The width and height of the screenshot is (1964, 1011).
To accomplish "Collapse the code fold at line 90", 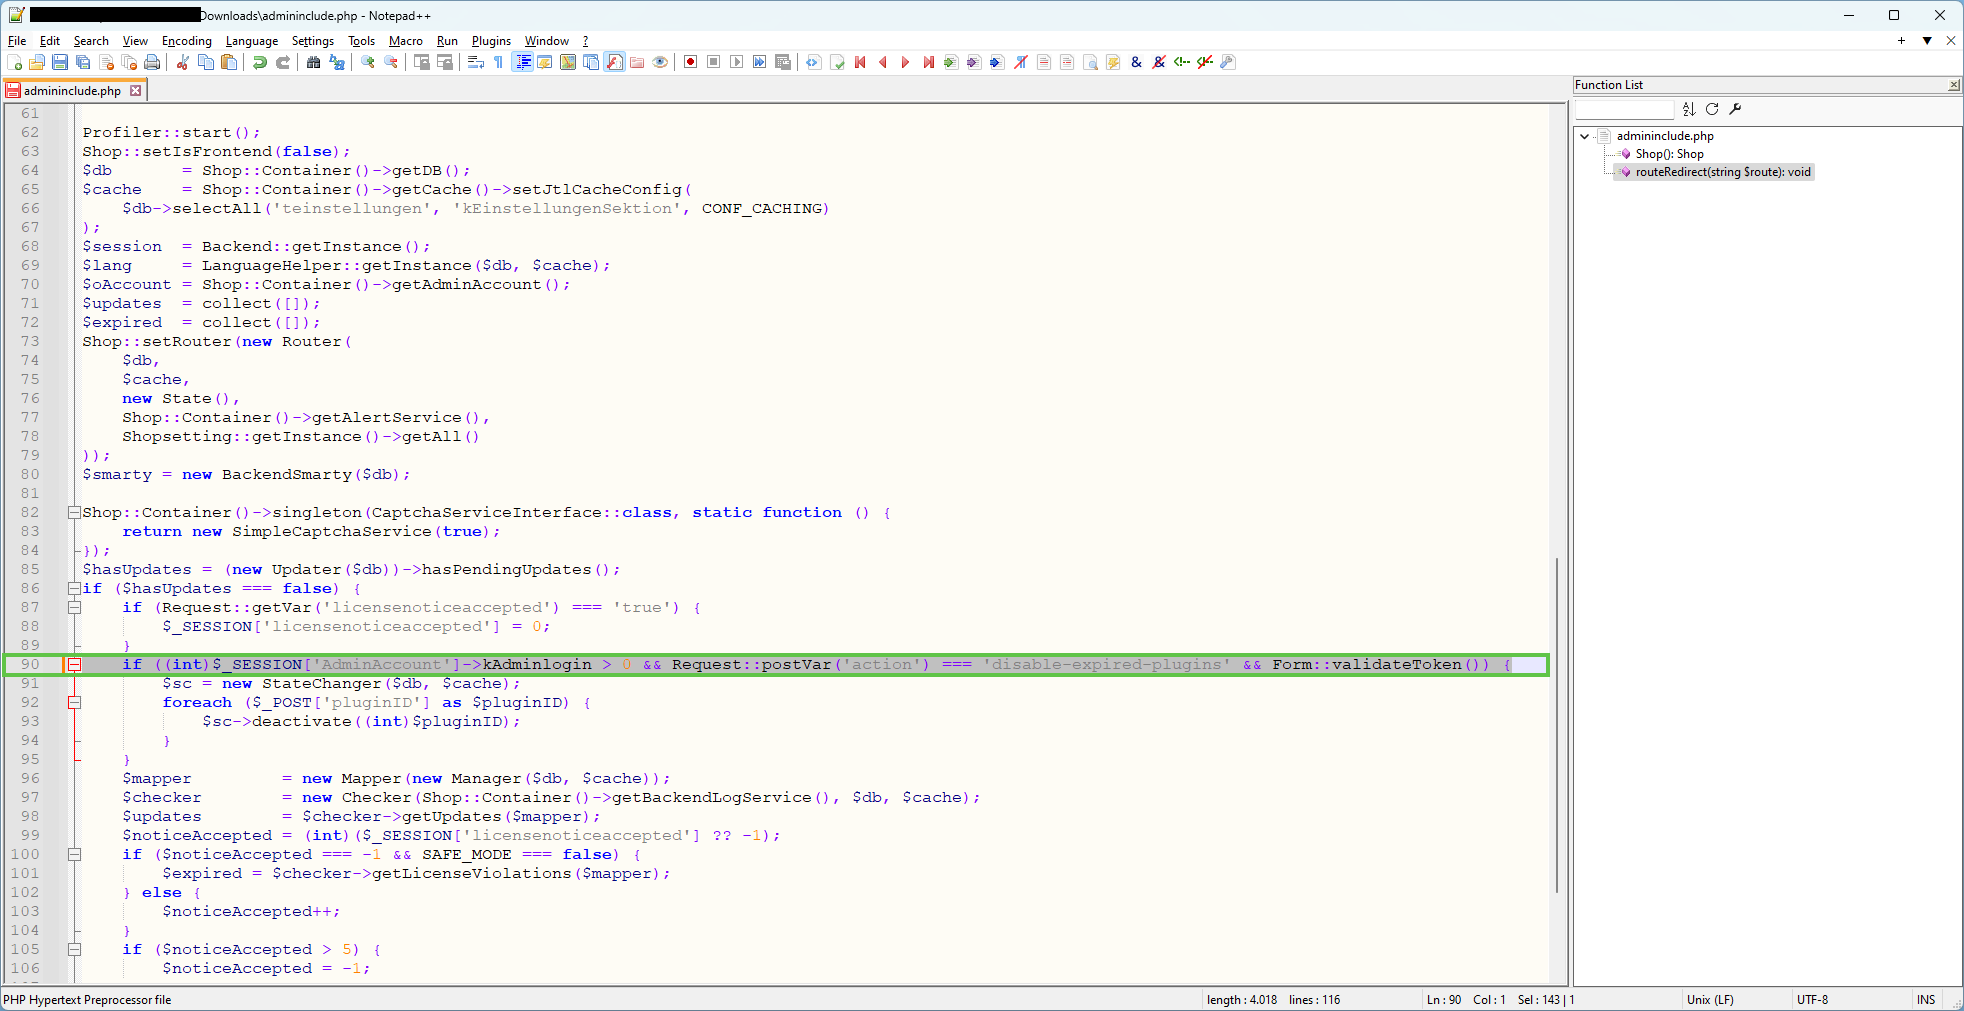I will pos(74,665).
